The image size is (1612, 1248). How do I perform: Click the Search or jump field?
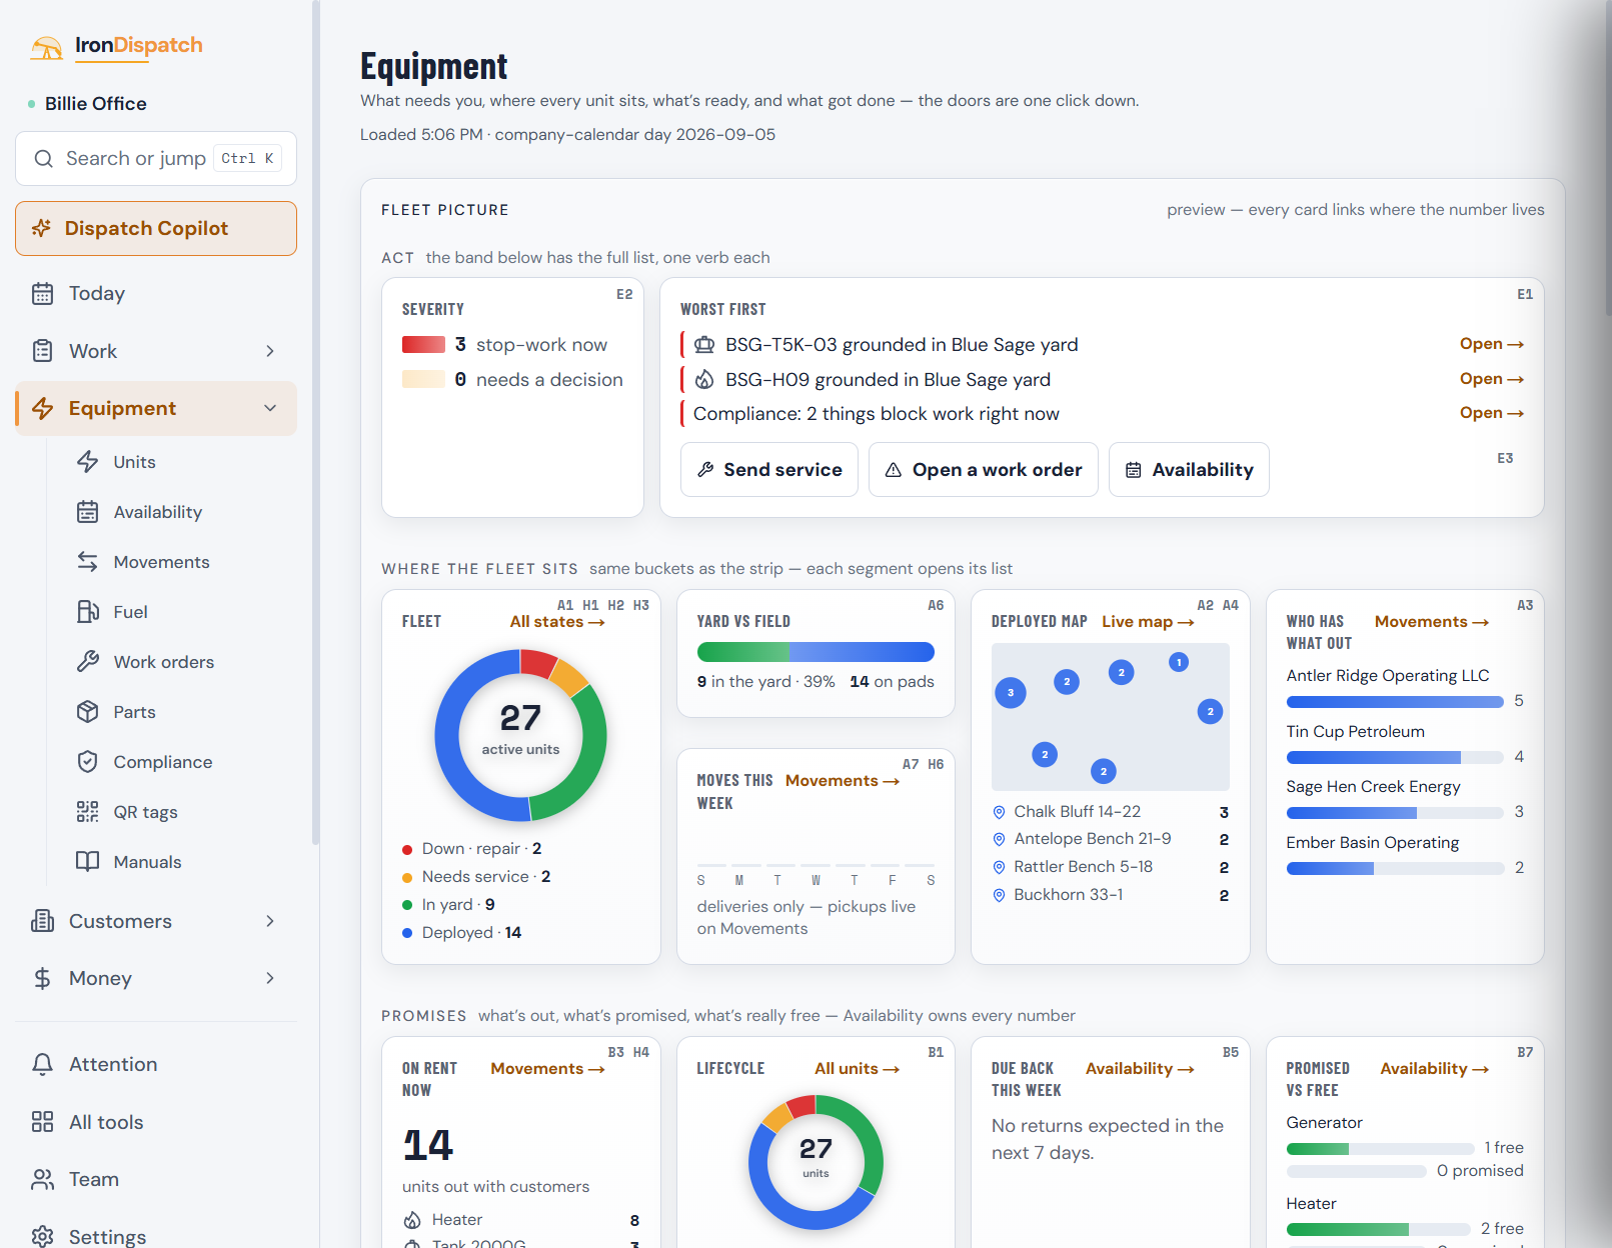pyautogui.click(x=156, y=158)
